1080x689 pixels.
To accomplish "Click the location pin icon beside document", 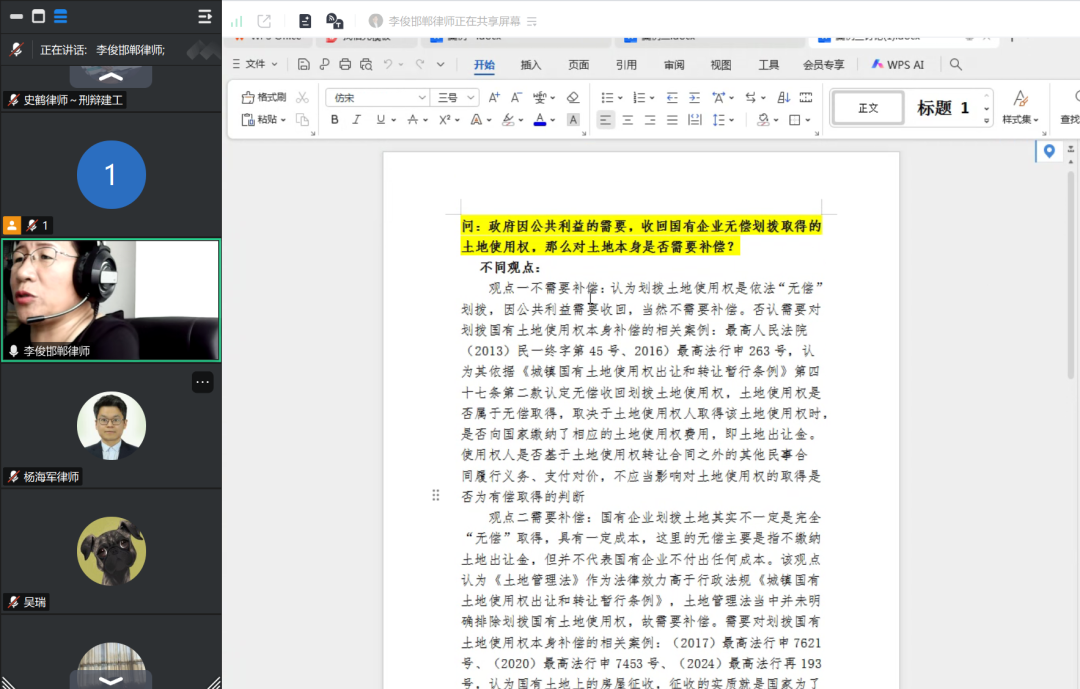I will tap(1049, 151).
